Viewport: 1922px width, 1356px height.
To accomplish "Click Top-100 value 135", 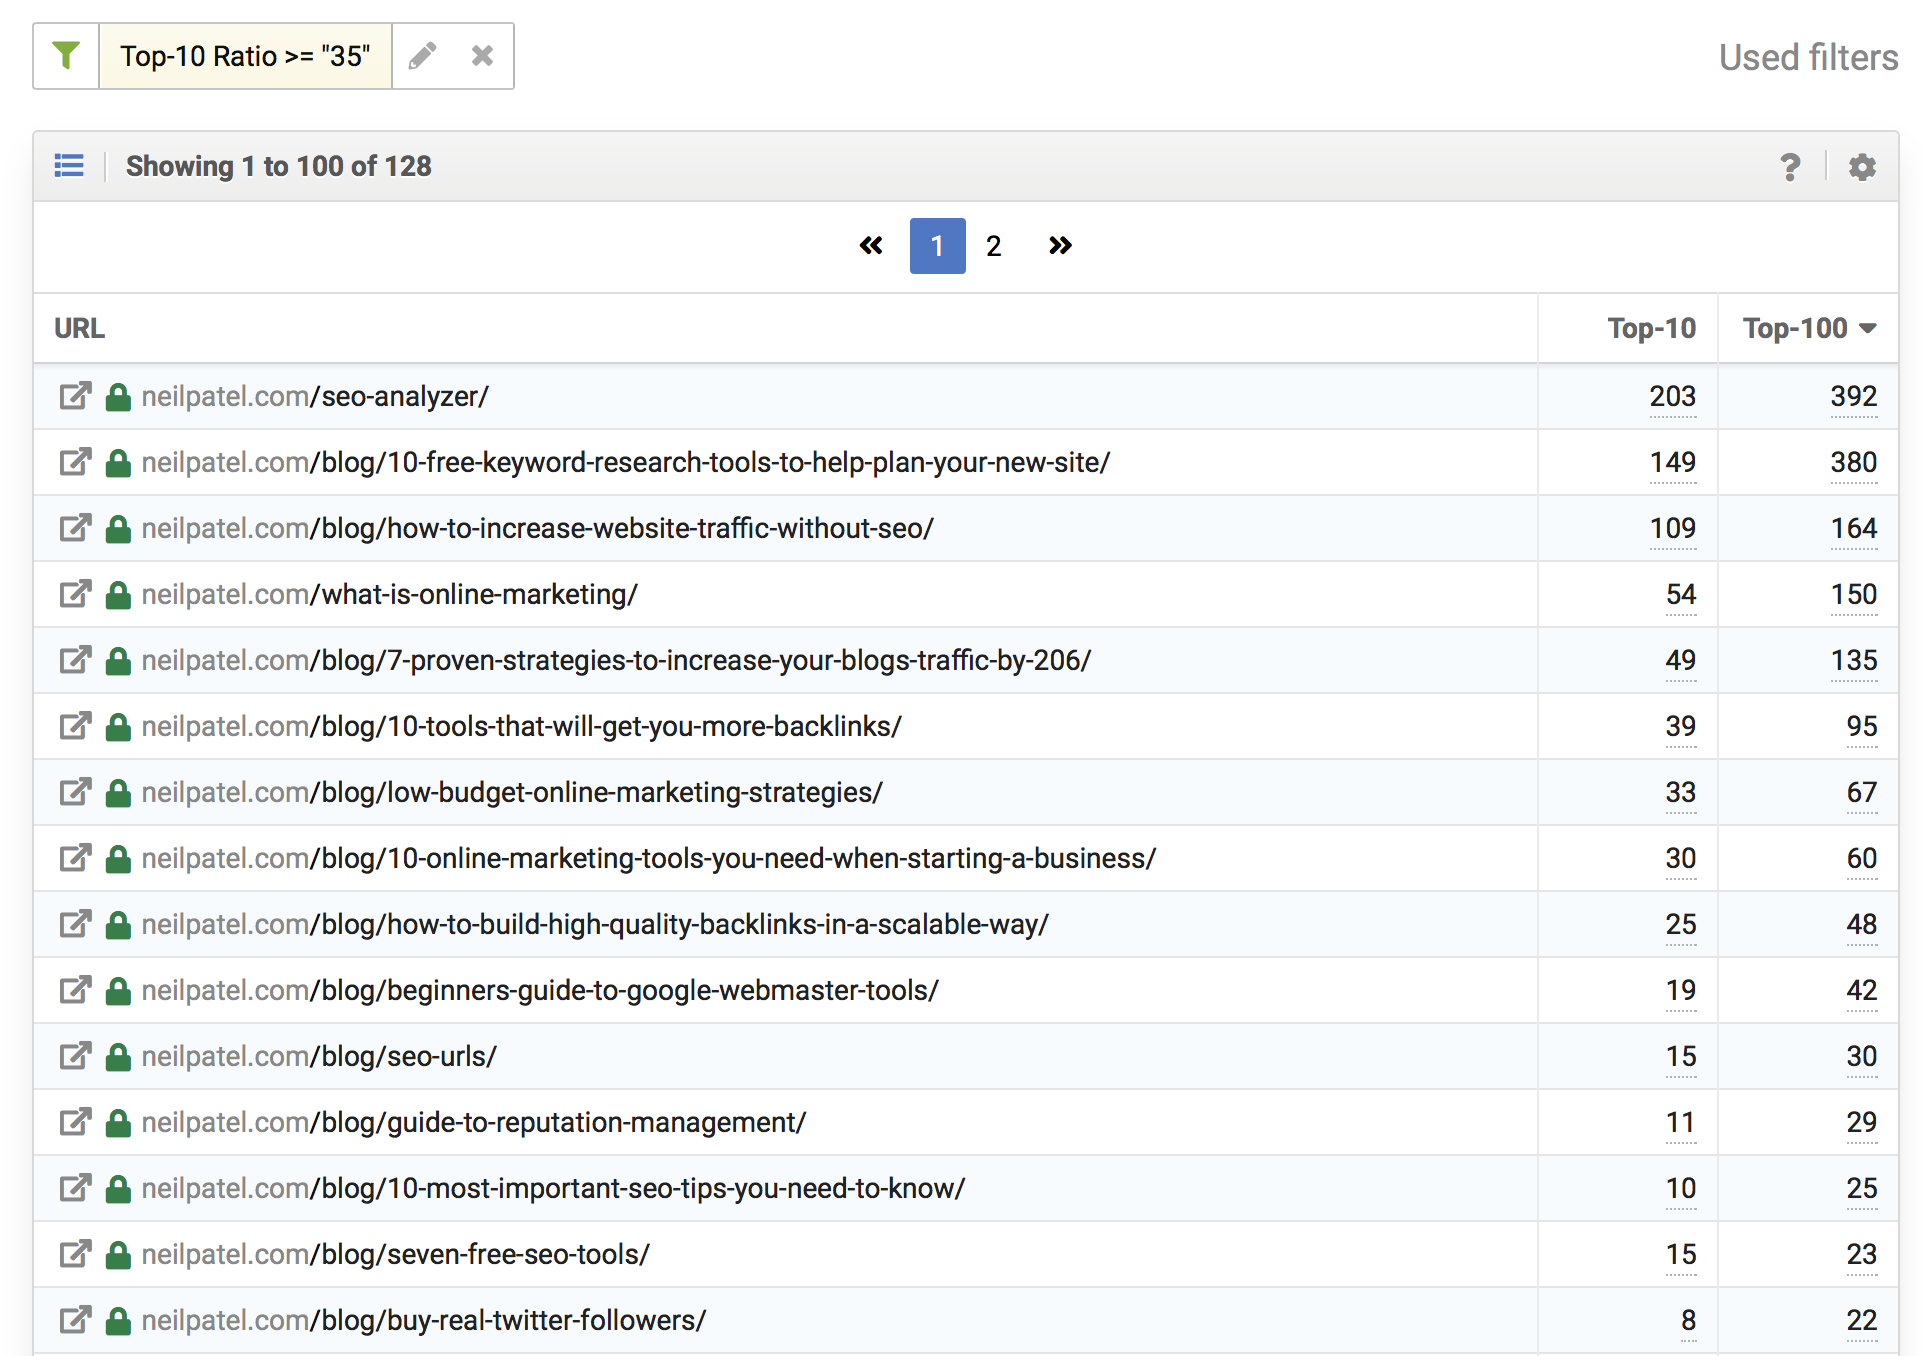I will [x=1853, y=660].
